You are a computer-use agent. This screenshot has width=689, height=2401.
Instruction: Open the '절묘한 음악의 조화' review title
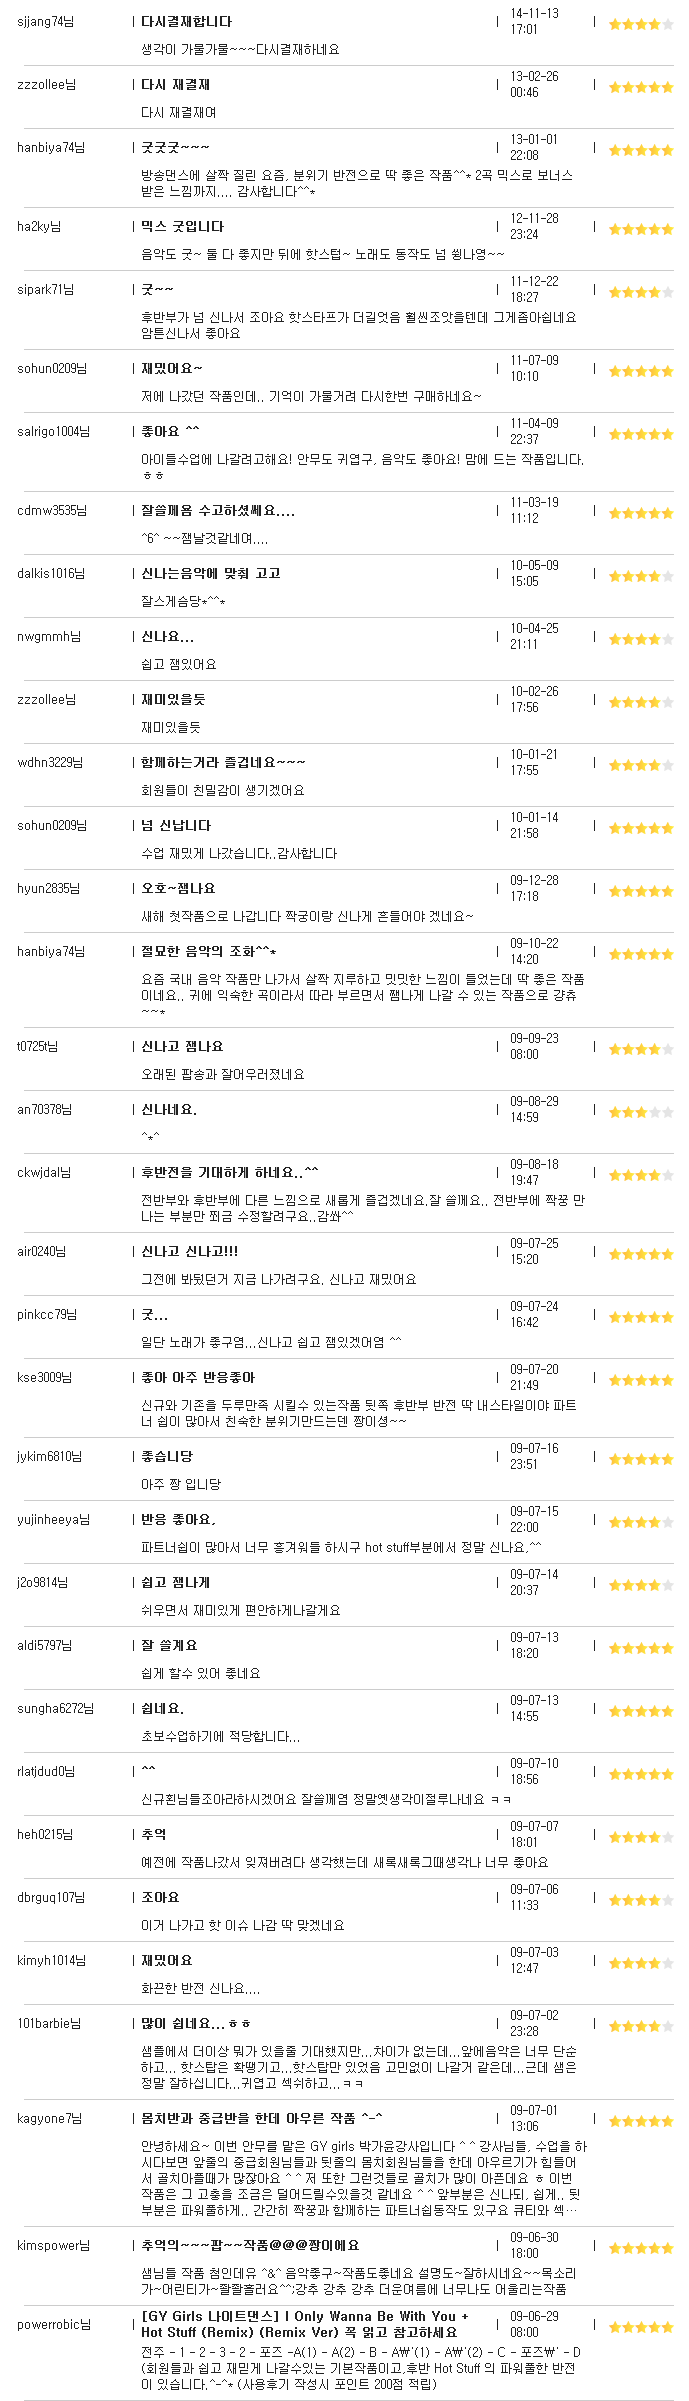pos(209,951)
